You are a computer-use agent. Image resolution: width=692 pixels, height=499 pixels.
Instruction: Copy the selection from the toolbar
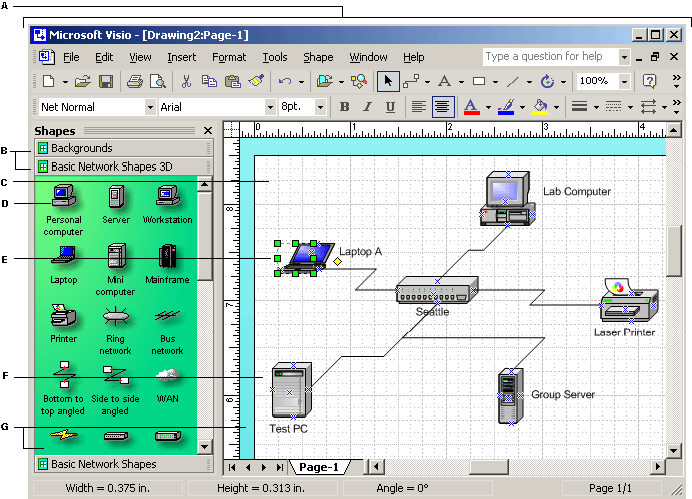(209, 81)
